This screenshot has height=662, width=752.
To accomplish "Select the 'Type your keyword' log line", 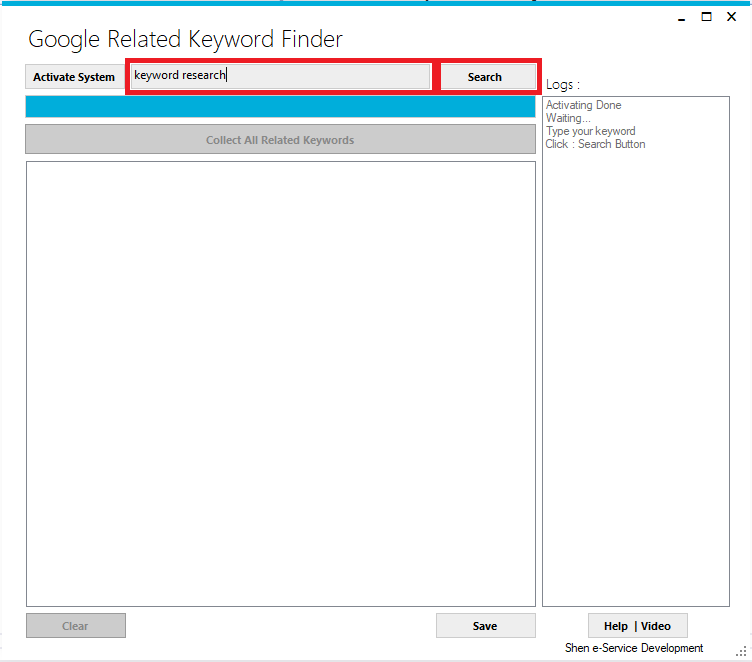I will 591,131.
